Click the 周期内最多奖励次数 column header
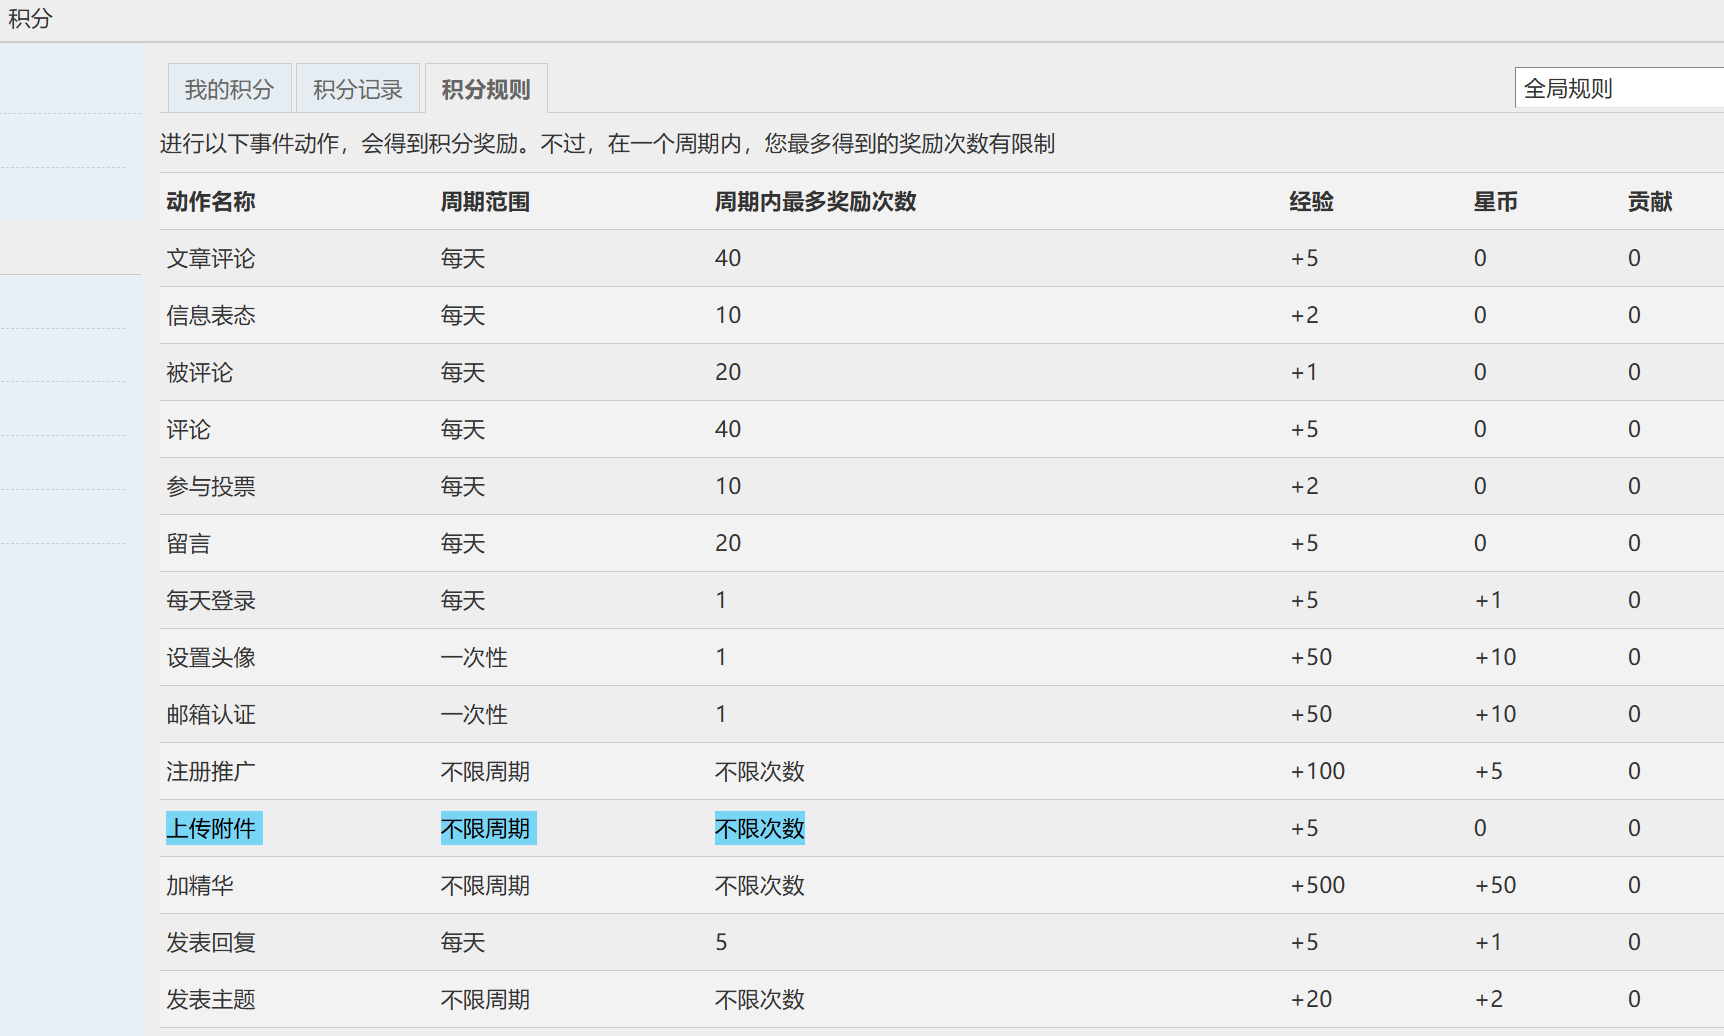The height and width of the screenshot is (1036, 1724). point(815,201)
